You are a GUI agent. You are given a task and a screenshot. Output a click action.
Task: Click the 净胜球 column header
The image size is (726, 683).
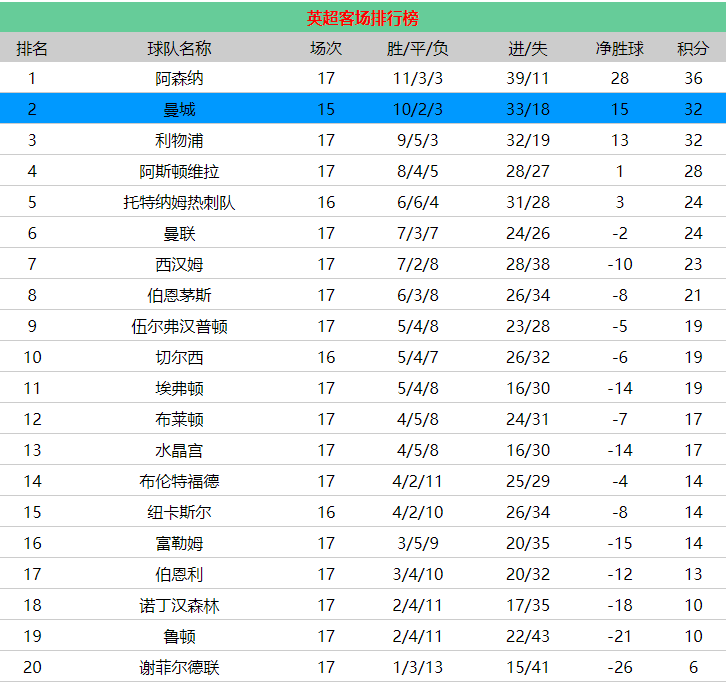(x=619, y=48)
